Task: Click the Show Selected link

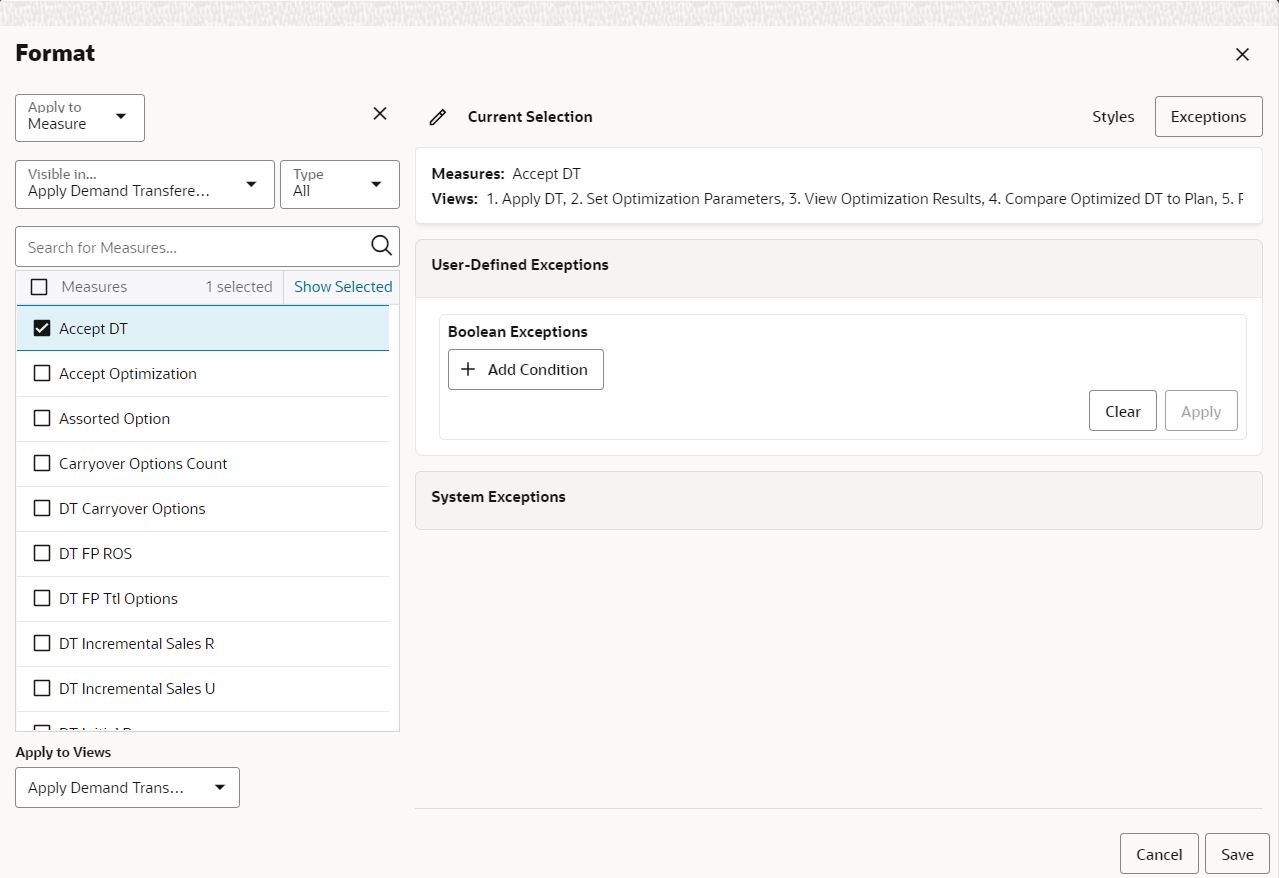Action: pyautogui.click(x=342, y=286)
